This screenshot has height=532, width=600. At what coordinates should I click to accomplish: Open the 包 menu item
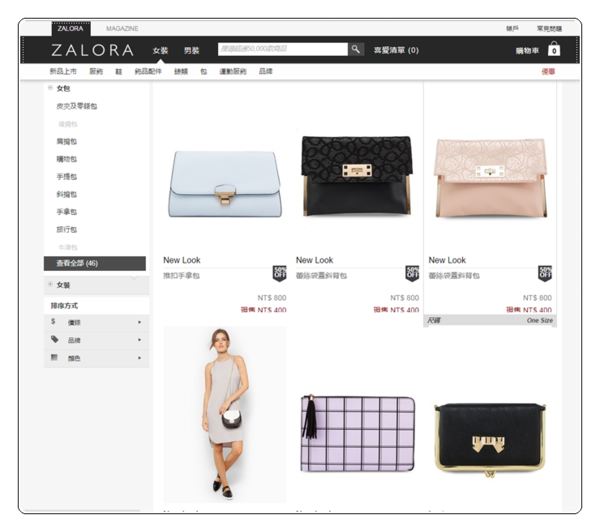(204, 72)
